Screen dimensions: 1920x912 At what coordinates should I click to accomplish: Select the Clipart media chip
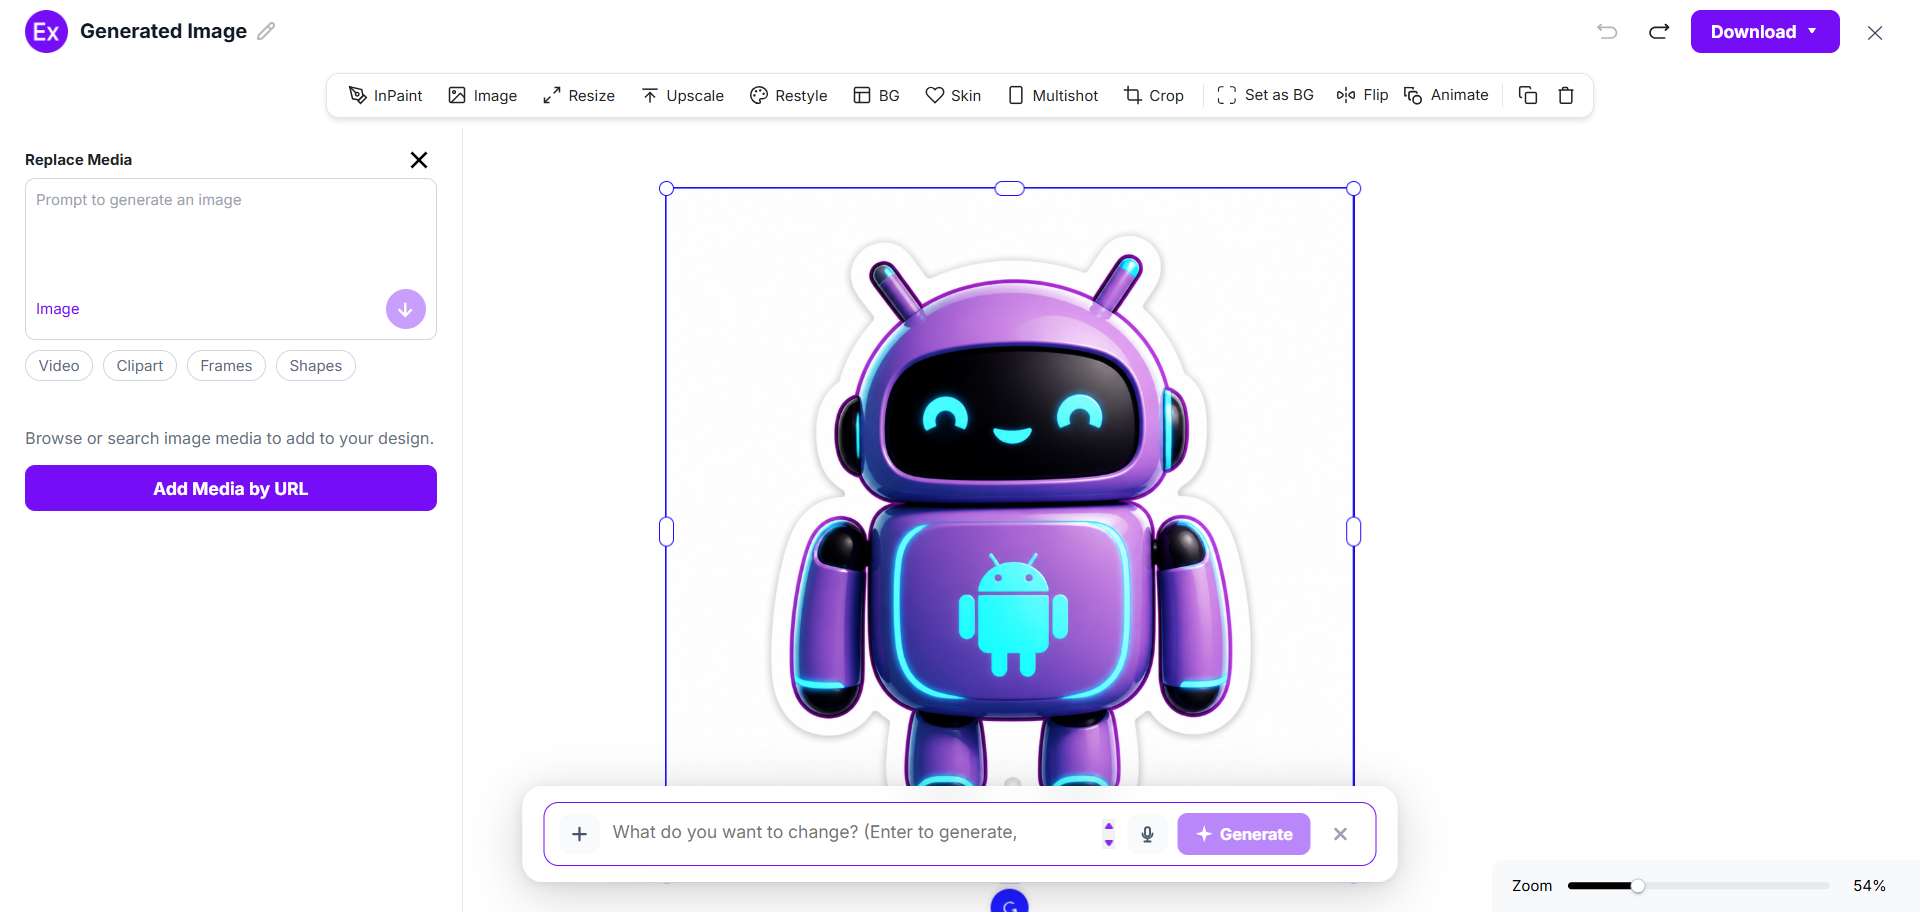(x=140, y=366)
